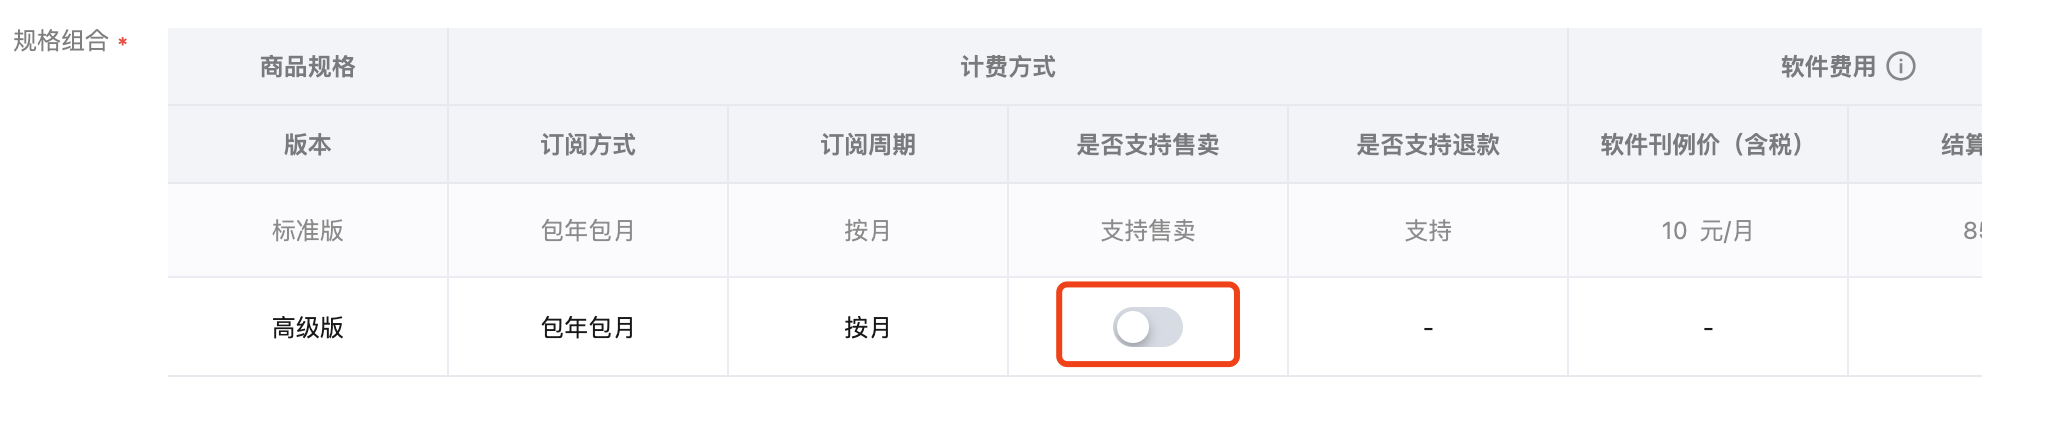Click the 高级版 refund support dash cell
This screenshot has height=440, width=2052.
tap(1427, 328)
